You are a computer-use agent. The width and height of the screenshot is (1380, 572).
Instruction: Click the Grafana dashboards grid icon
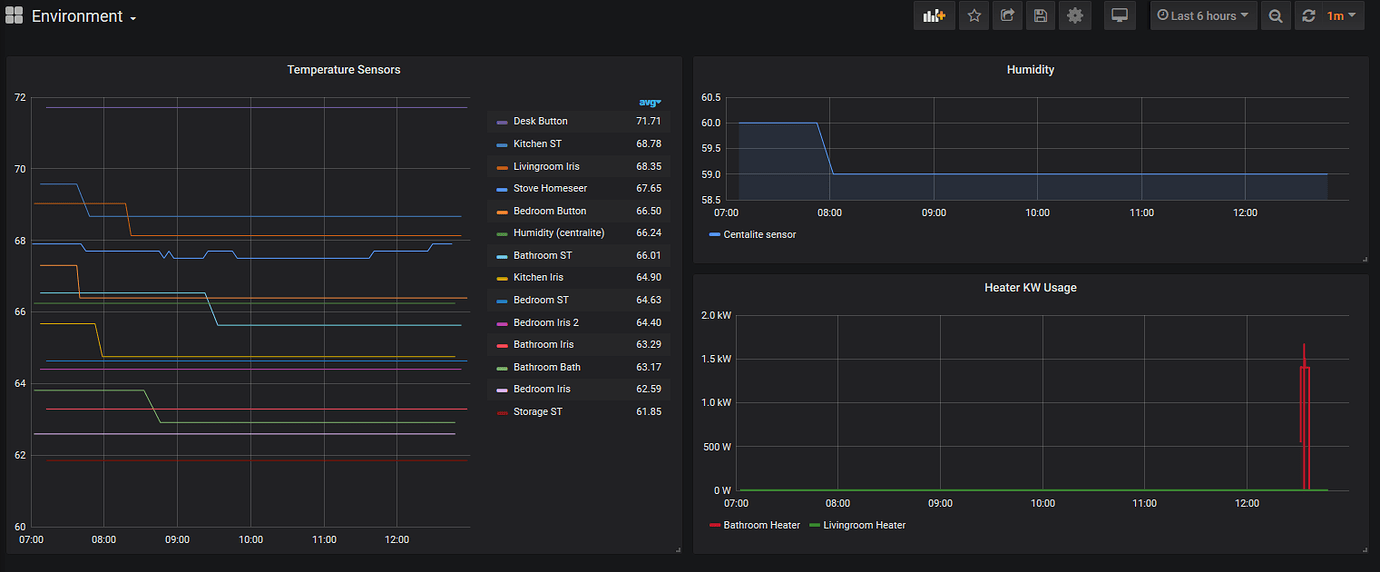click(x=14, y=16)
